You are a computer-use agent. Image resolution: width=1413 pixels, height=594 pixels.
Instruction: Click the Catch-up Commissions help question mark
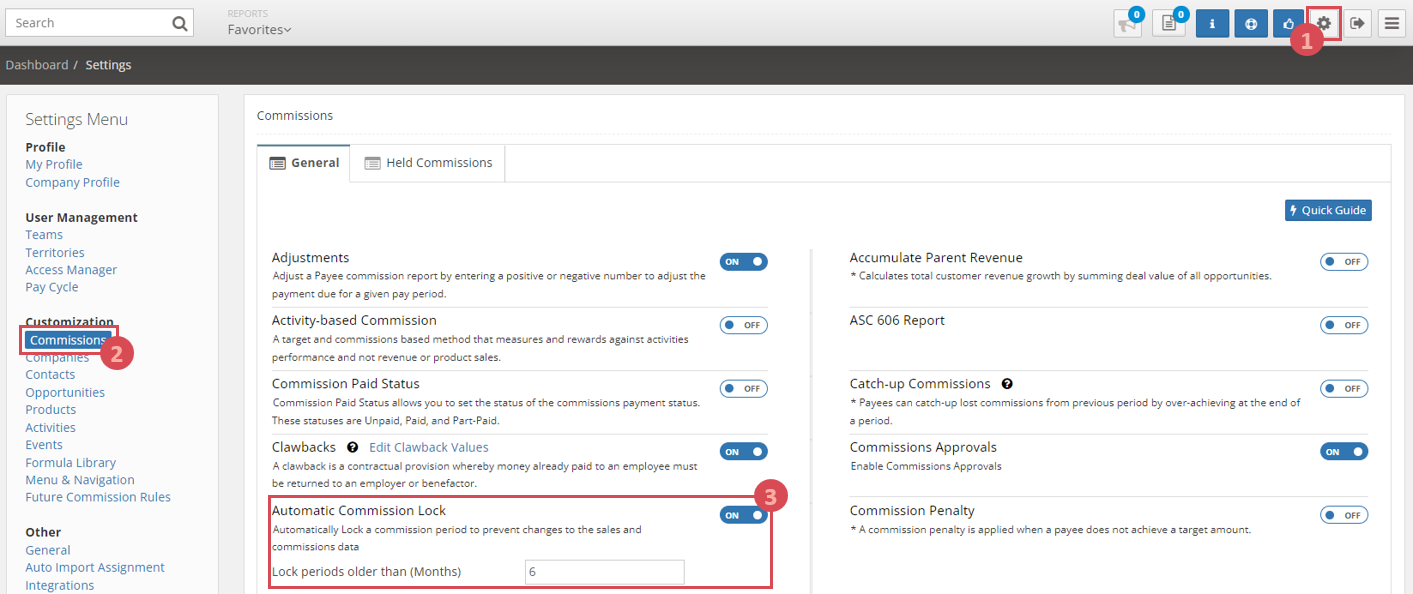[1007, 384]
